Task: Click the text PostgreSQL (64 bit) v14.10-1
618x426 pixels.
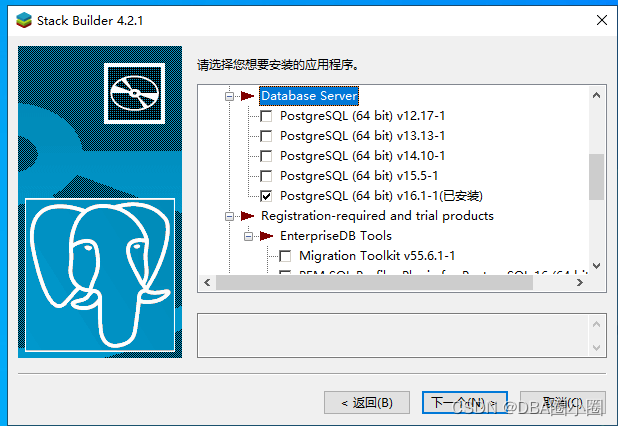Action: click(363, 156)
